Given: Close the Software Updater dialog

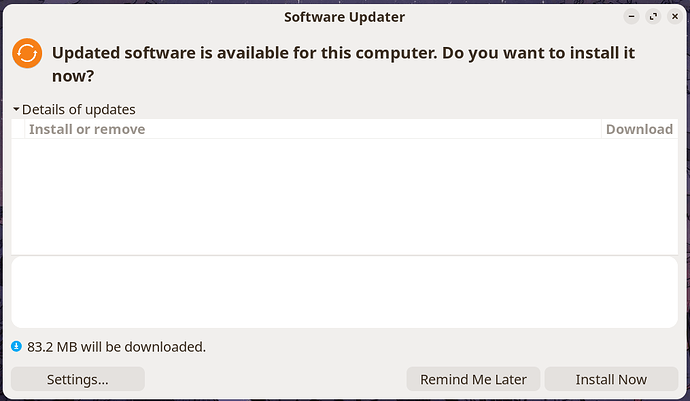Looking at the screenshot, I should tap(674, 17).
